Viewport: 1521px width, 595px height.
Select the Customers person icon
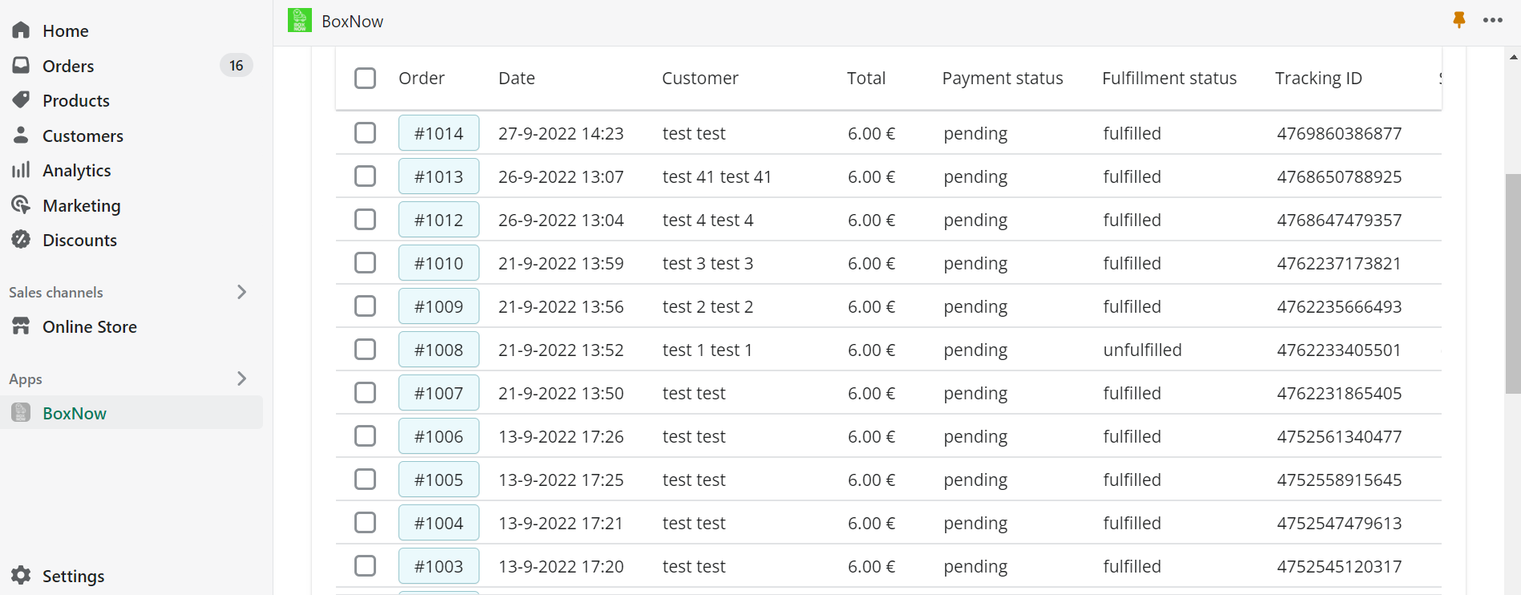tap(21, 135)
